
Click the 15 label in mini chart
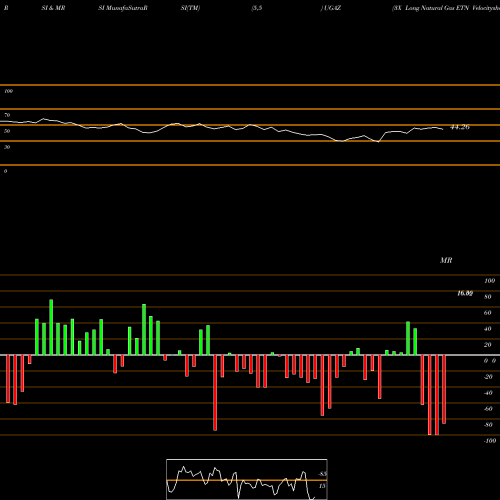coord(322,486)
